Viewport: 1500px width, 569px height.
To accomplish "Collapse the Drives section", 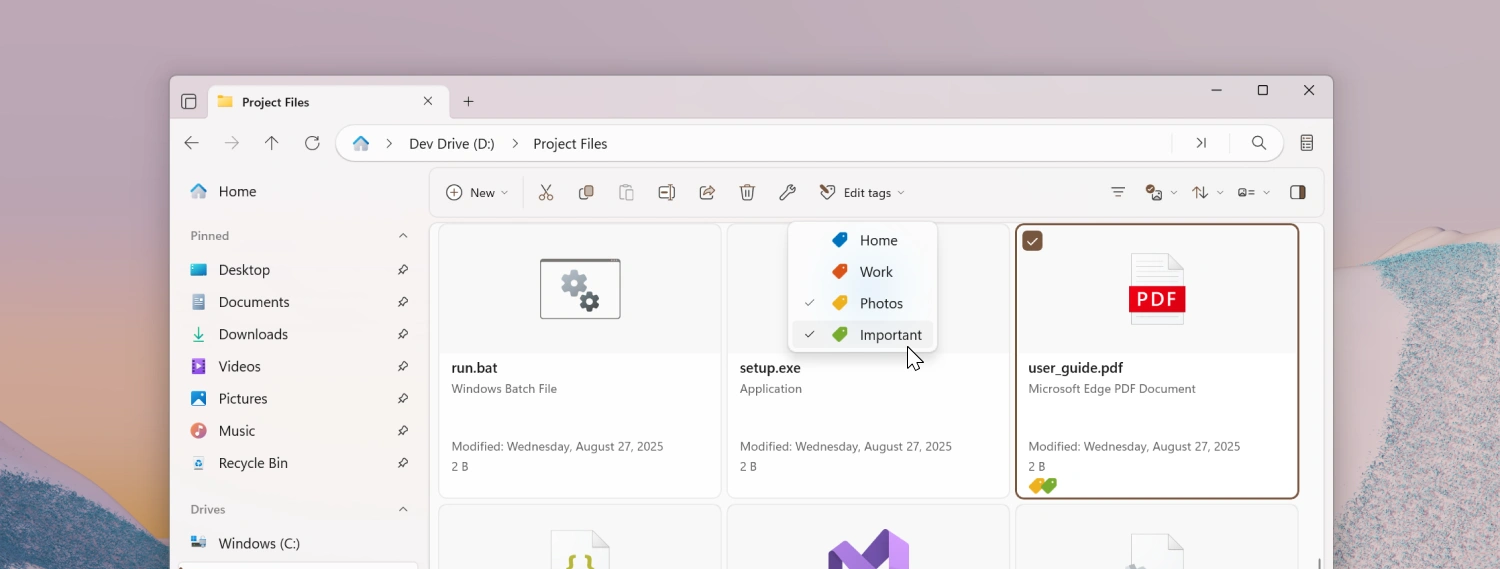I will (403, 509).
